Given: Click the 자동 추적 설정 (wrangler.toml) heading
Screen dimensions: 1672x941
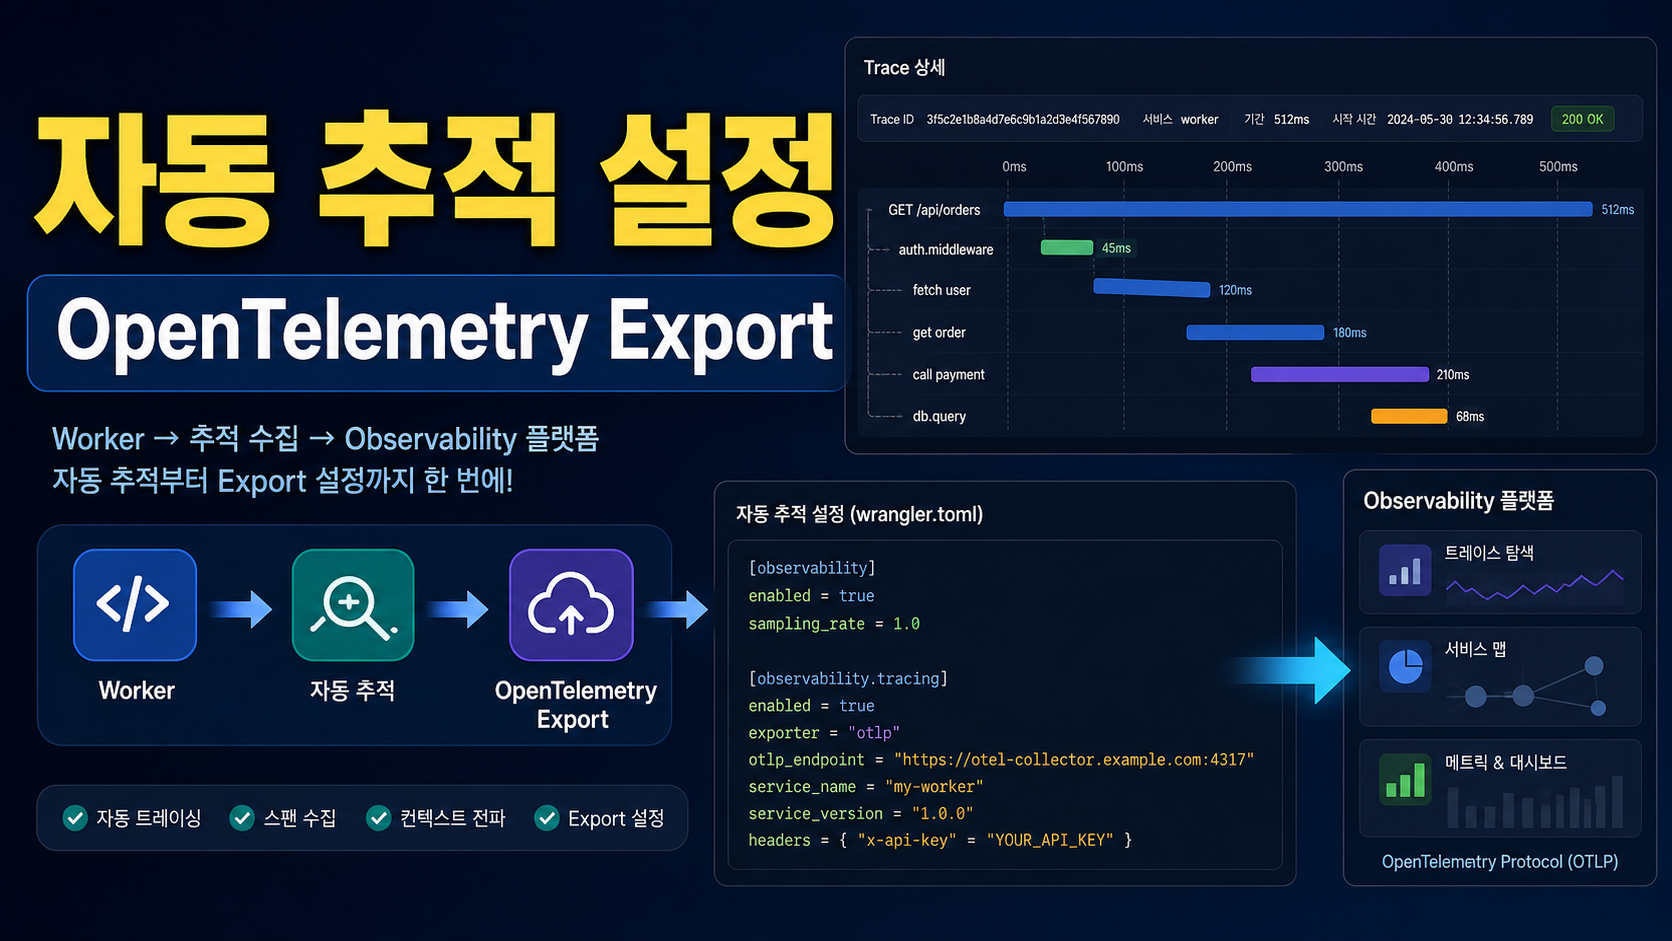Looking at the screenshot, I should coord(859,514).
